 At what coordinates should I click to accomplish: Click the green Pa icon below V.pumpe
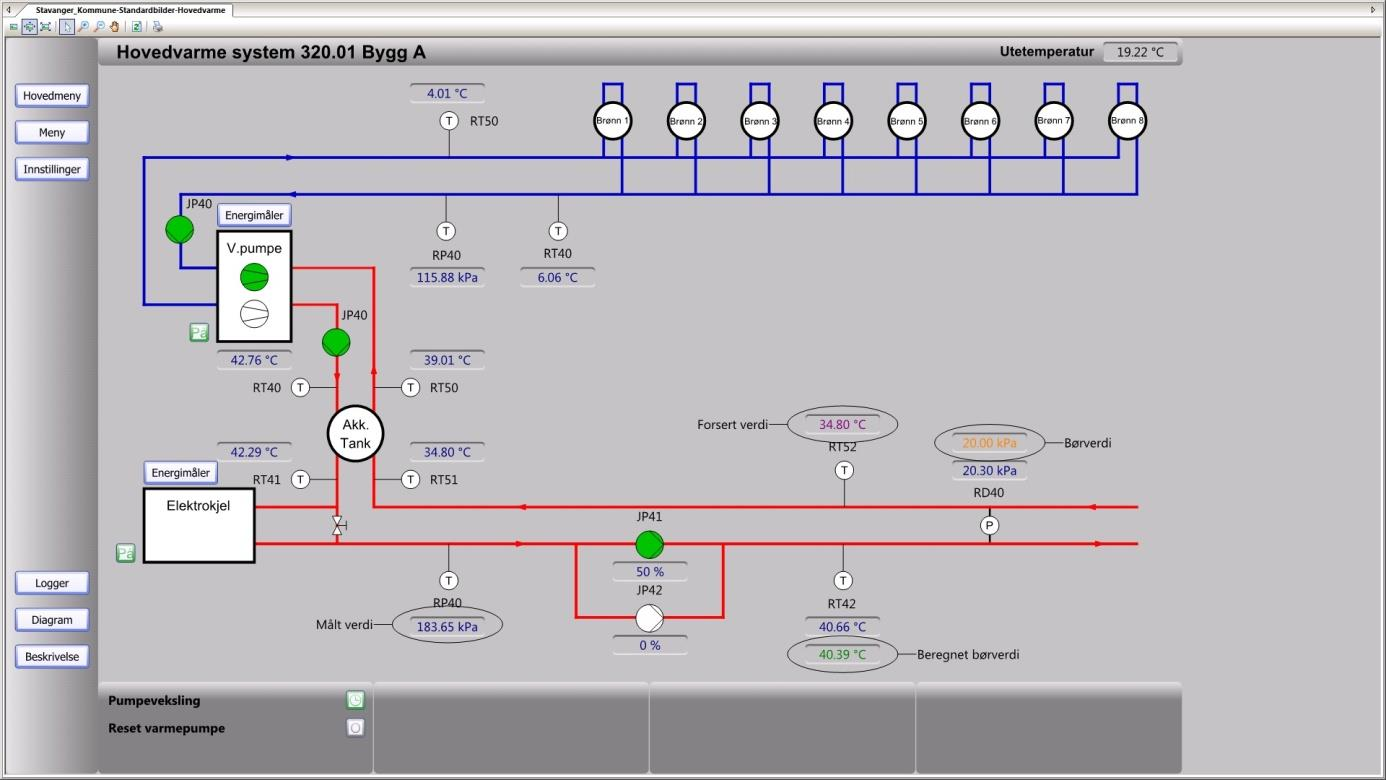click(x=199, y=333)
